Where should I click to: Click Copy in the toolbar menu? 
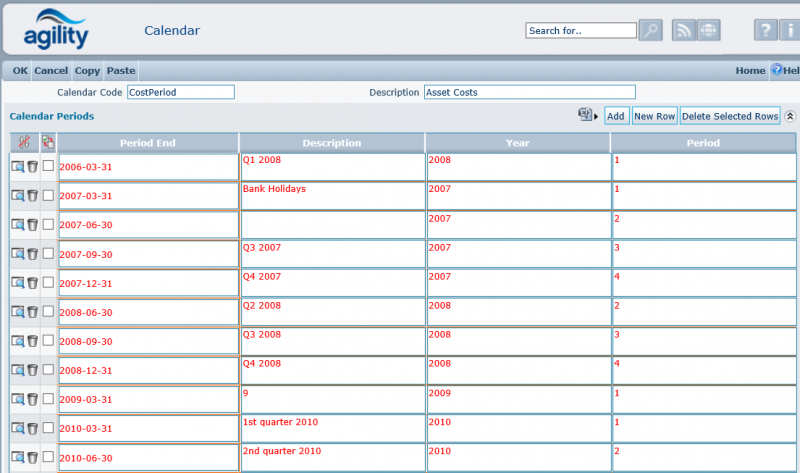87,71
